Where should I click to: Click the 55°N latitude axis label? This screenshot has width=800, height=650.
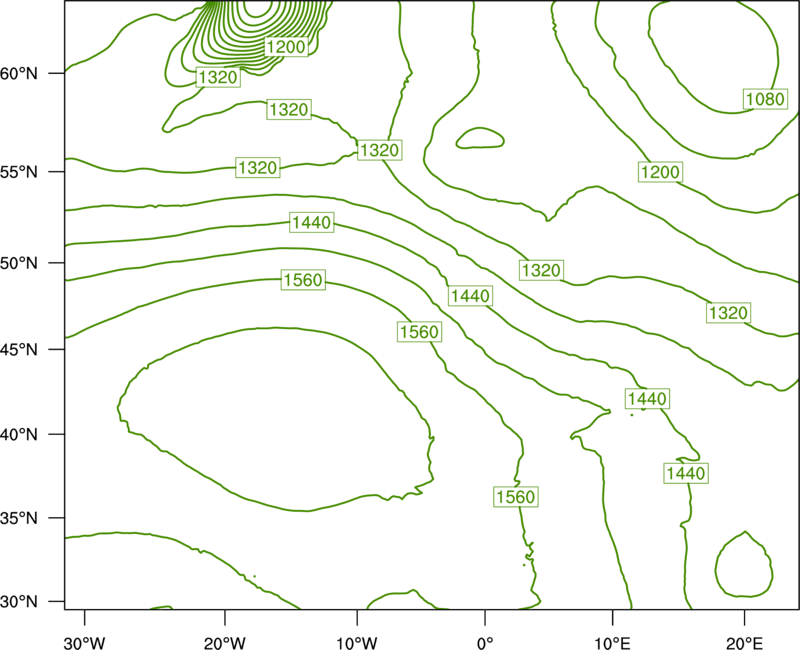19,172
